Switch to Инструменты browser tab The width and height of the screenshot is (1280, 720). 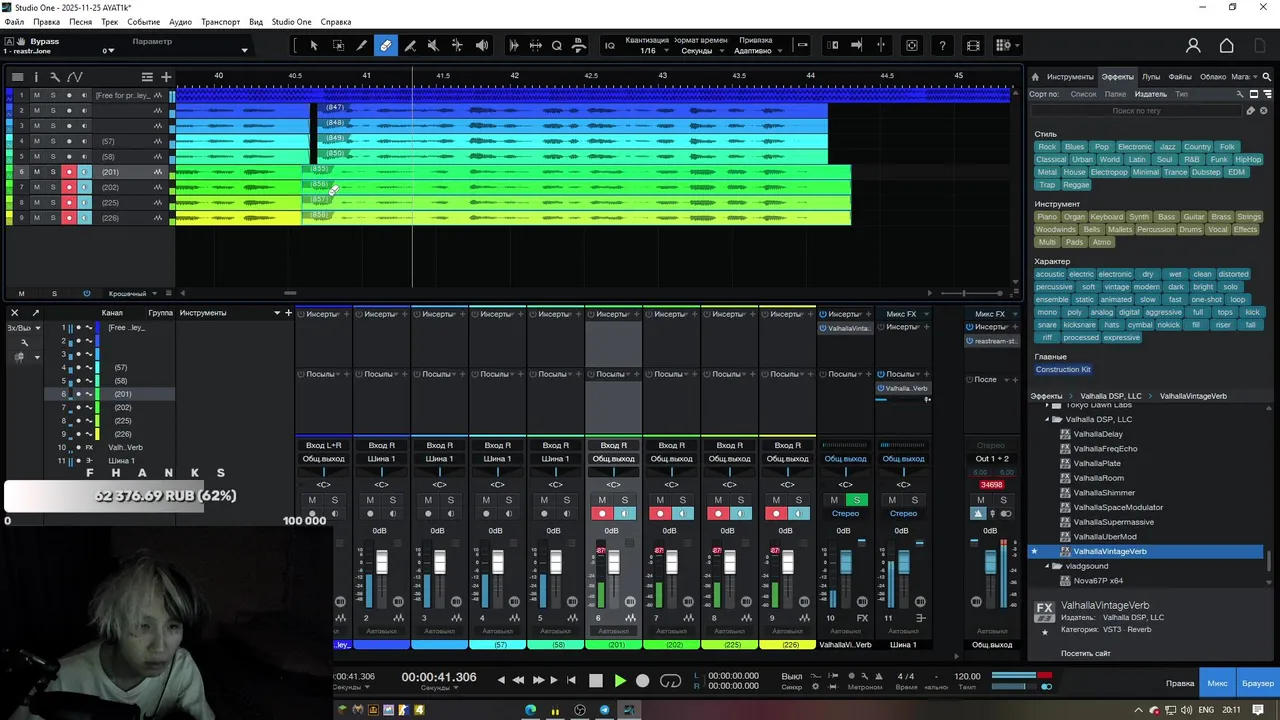(1070, 77)
